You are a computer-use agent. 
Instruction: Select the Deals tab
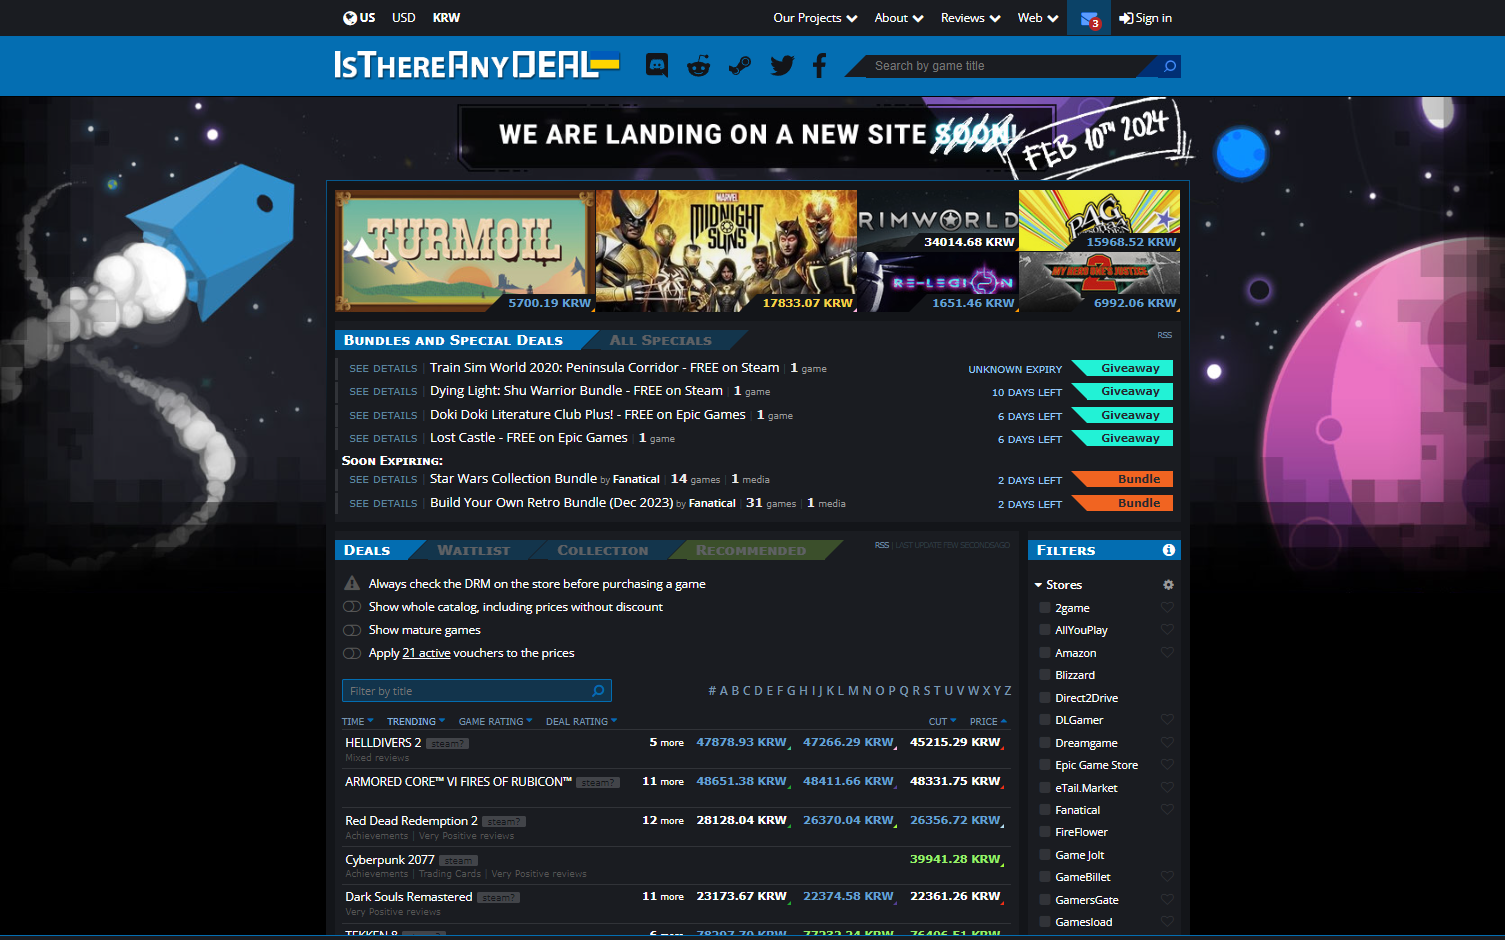pyautogui.click(x=367, y=550)
